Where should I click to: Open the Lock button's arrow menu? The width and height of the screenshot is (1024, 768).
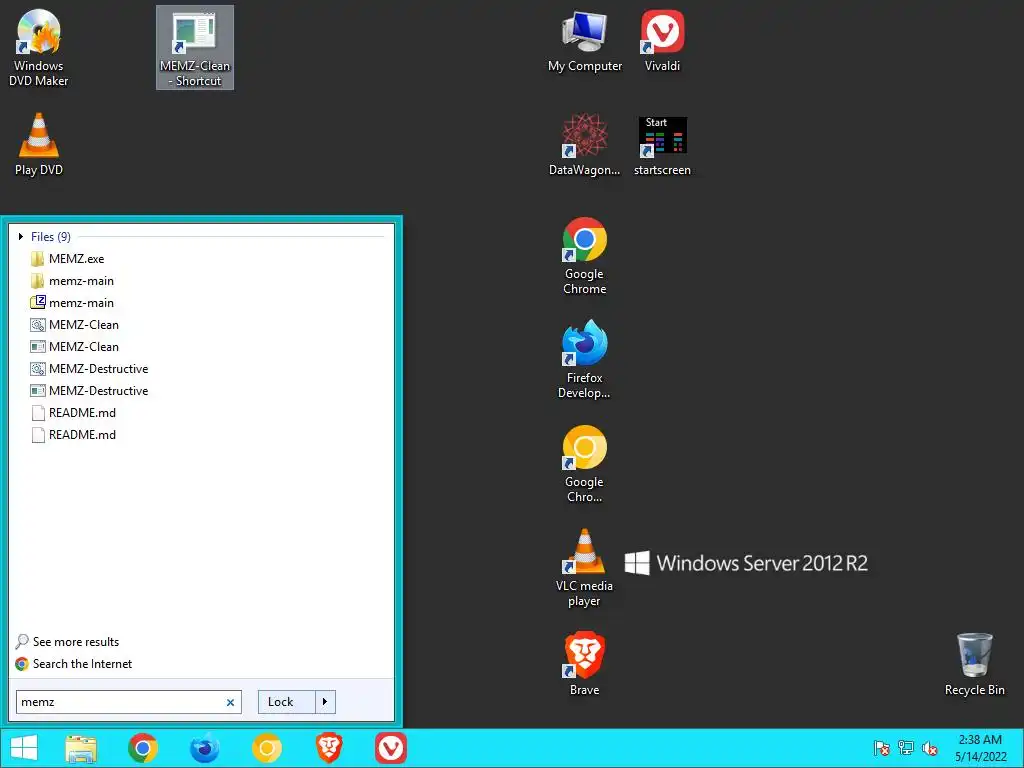pos(325,702)
